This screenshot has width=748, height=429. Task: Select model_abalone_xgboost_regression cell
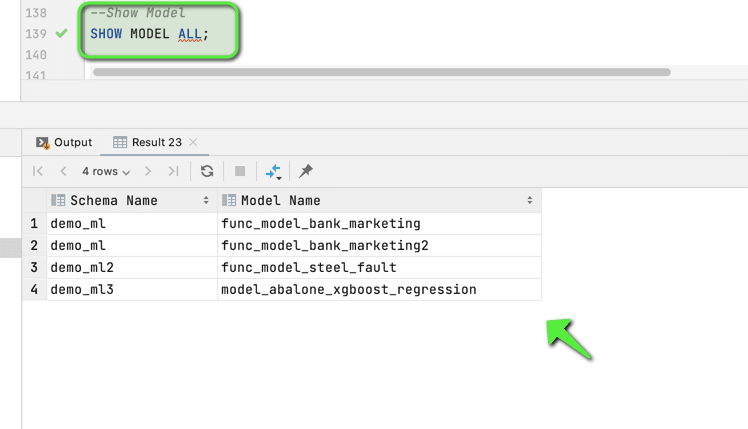pyautogui.click(x=379, y=289)
